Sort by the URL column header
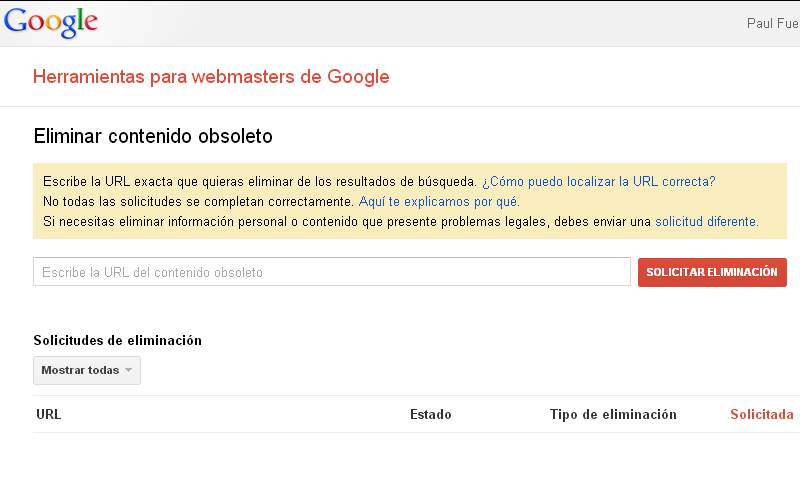Viewport: 800px width, 500px height. [x=48, y=414]
